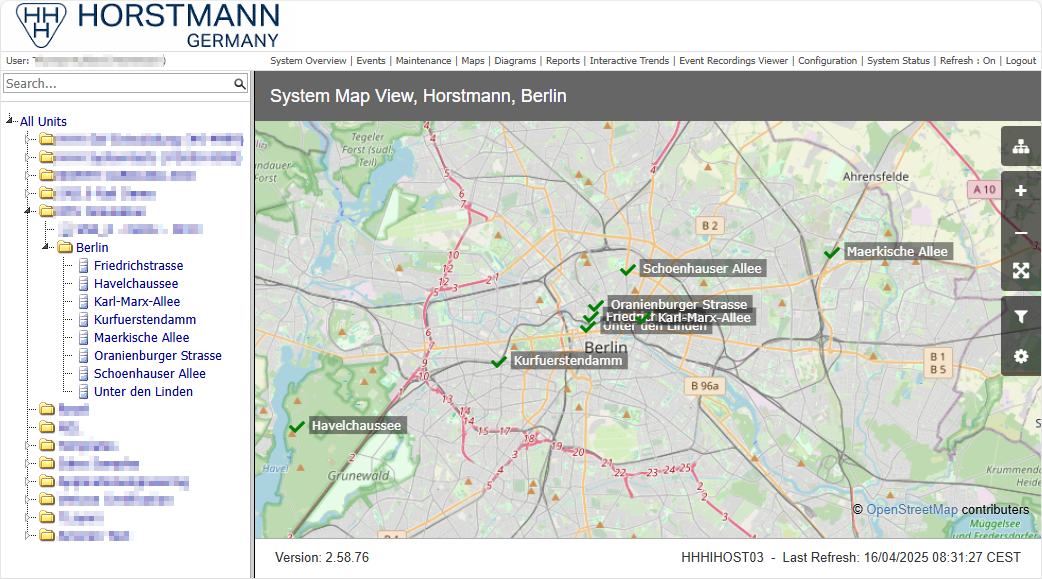Click the document icon beside Unter den Linden
Viewport: 1042px width, 579px height.
click(x=84, y=392)
